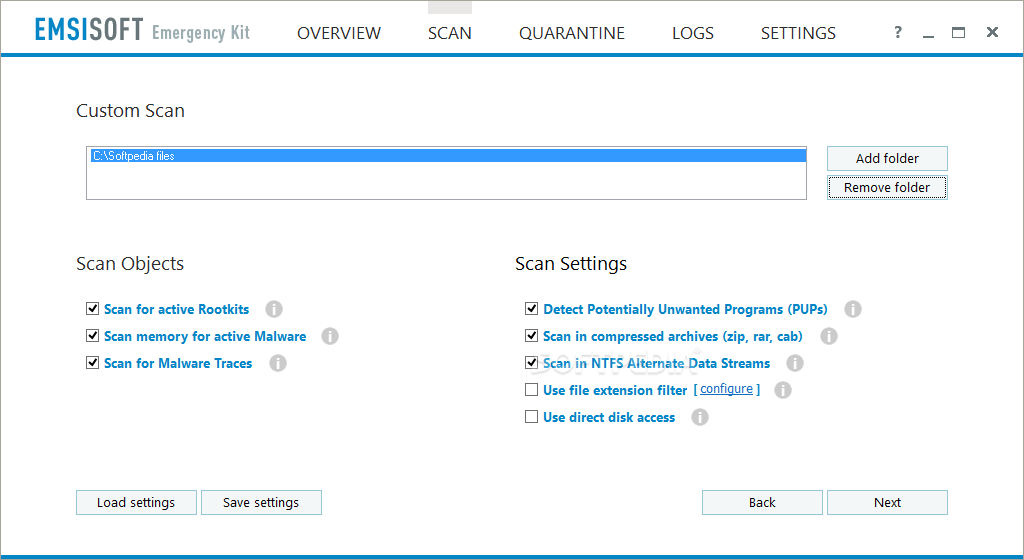This screenshot has height=560, width=1024.
Task: Show info for Scan in compressed archives
Action: pos(828,336)
